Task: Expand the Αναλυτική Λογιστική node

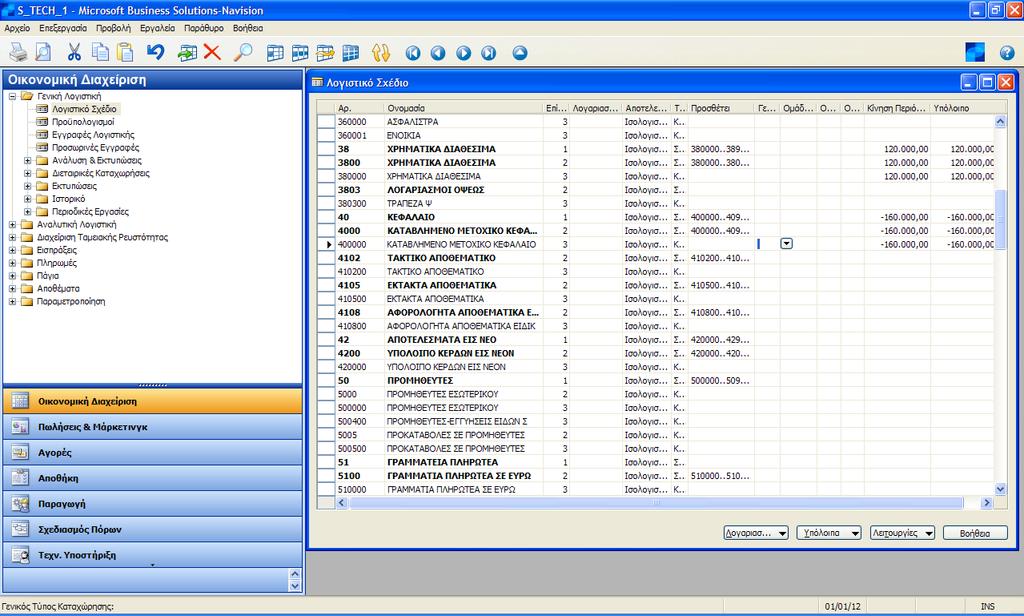Action: coord(12,224)
